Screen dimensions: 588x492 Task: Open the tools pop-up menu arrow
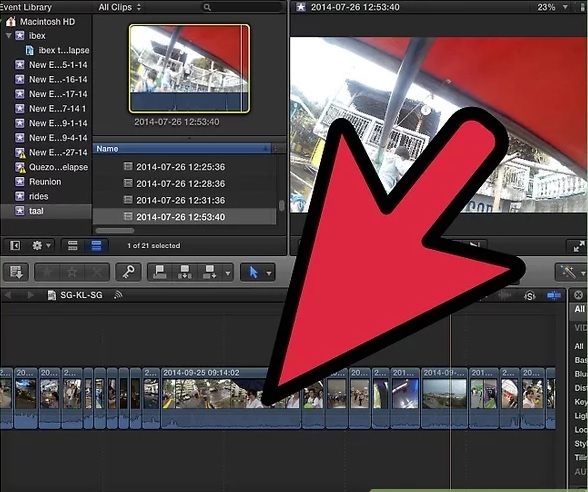click(x=269, y=273)
